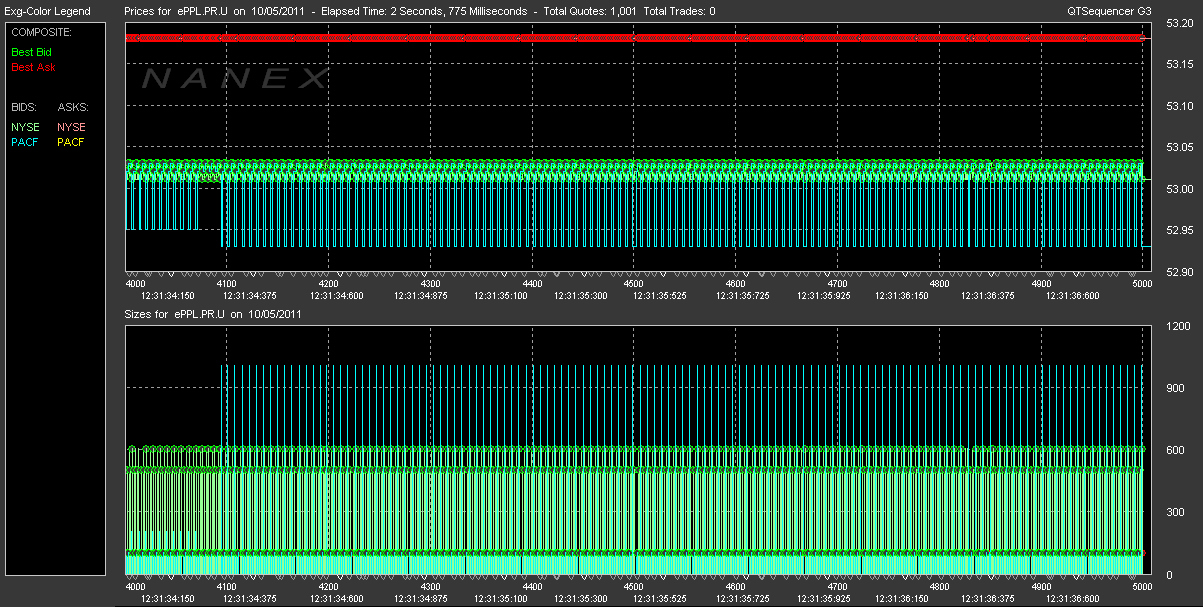Click the 53.15 price axis label
The height and width of the screenshot is (607, 1203).
click(x=1180, y=65)
